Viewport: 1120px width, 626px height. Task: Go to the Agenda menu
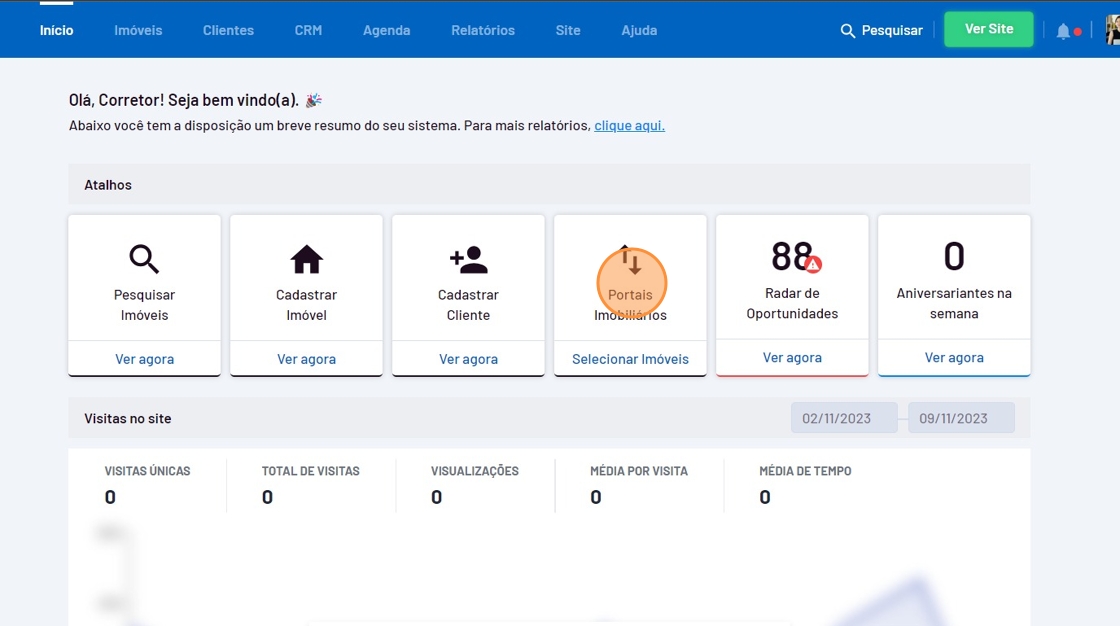(386, 30)
